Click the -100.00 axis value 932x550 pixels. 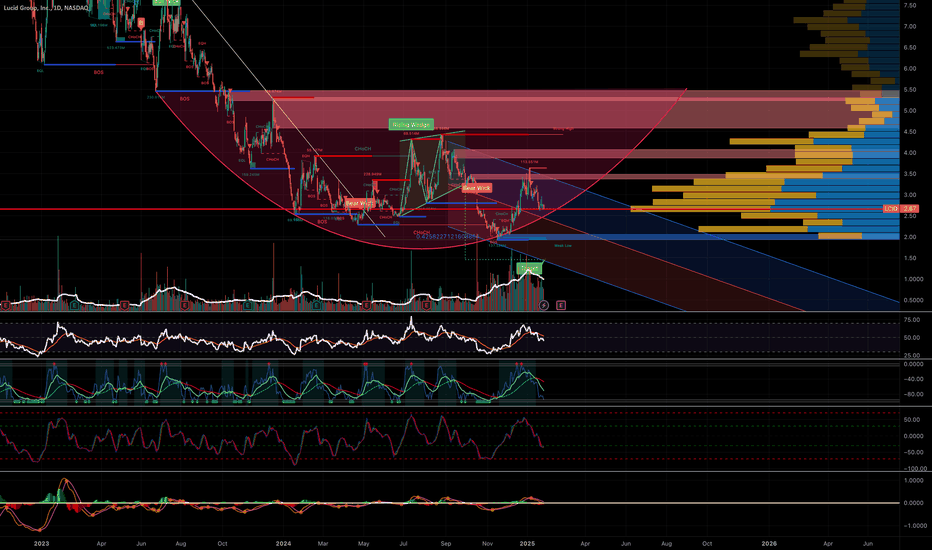pyautogui.click(x=915, y=469)
